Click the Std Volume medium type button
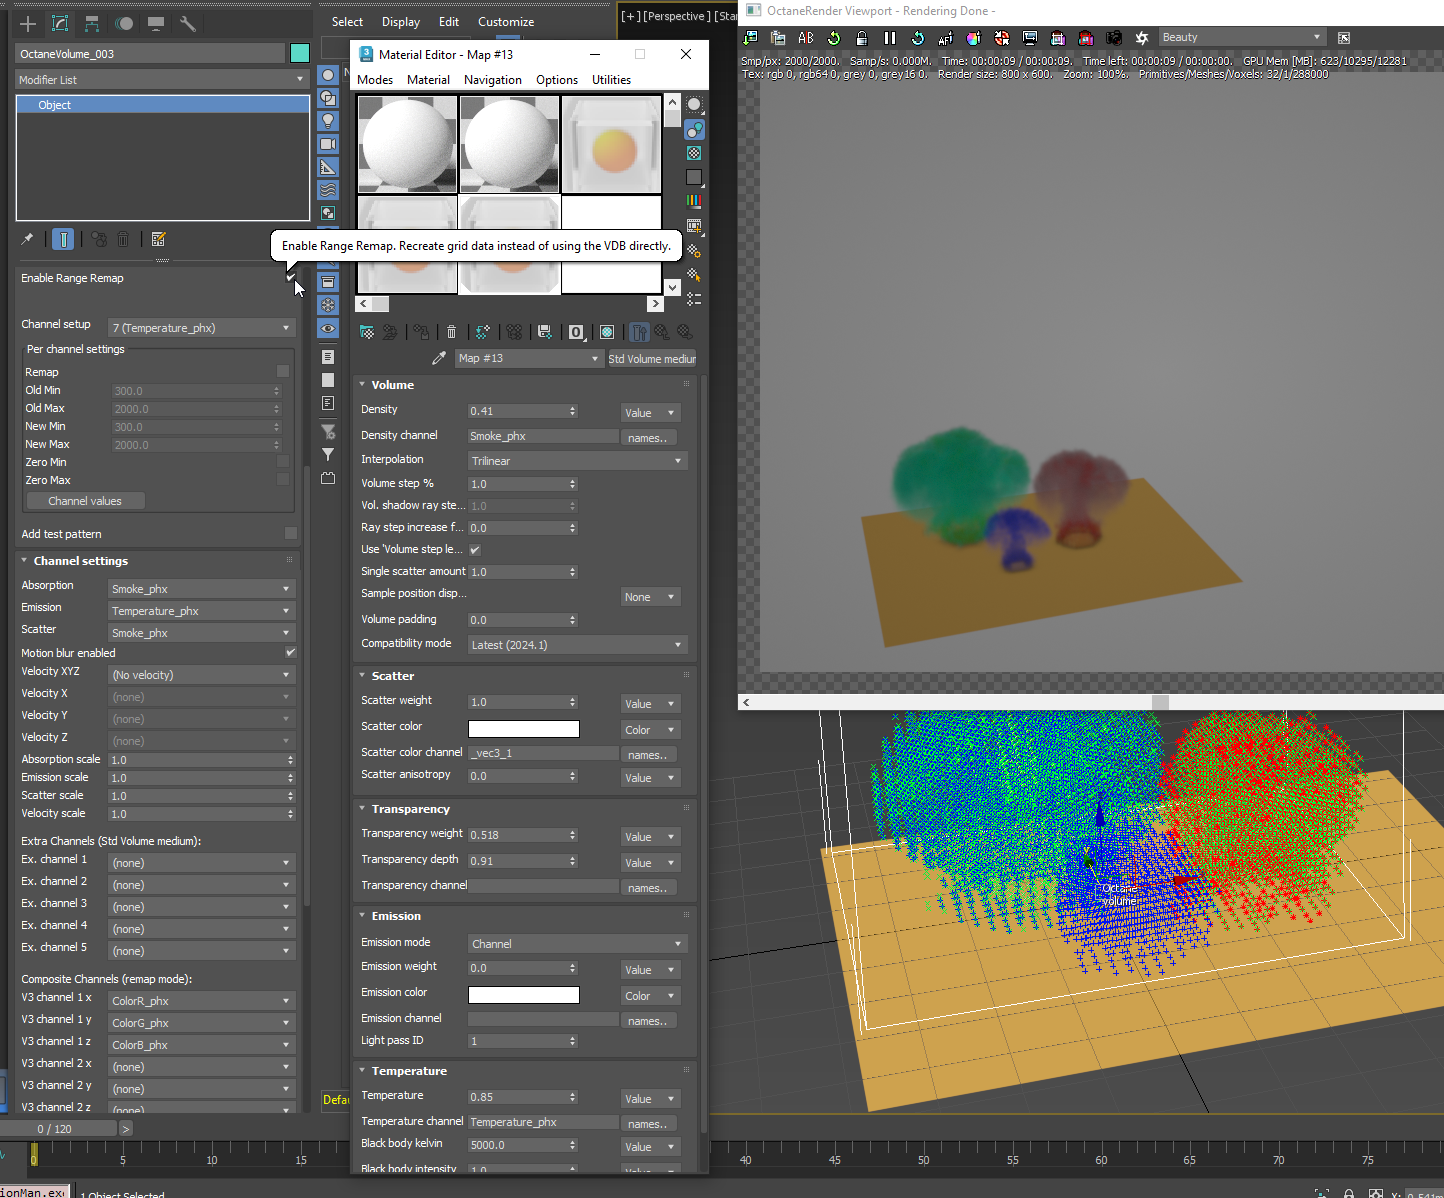 pyautogui.click(x=652, y=359)
